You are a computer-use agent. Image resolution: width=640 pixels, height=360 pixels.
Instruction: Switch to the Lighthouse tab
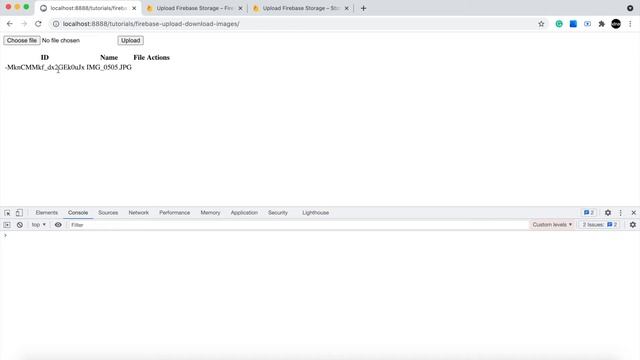(316, 213)
